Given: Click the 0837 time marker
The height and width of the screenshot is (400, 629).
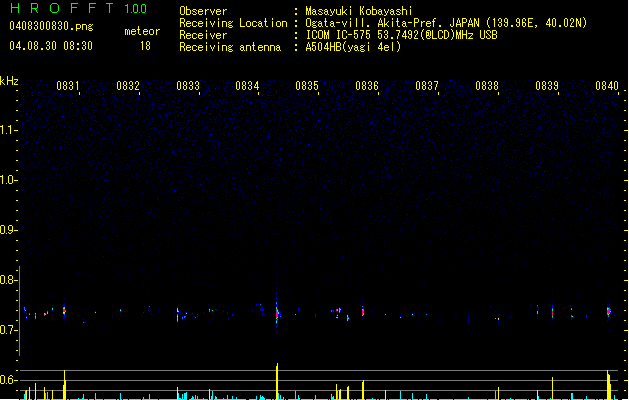Looking at the screenshot, I should tap(427, 85).
